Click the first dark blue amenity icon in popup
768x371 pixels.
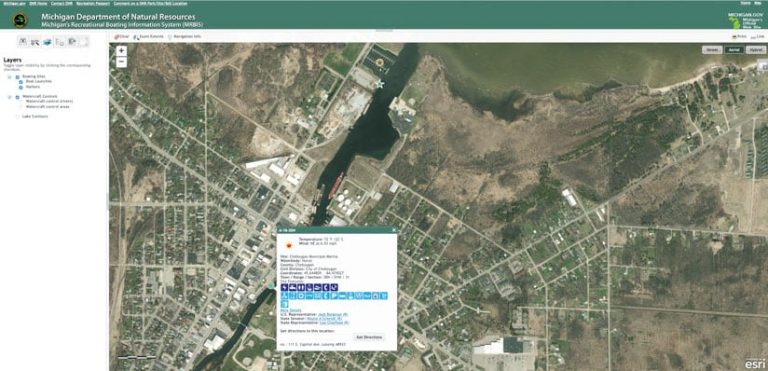pyautogui.click(x=285, y=287)
